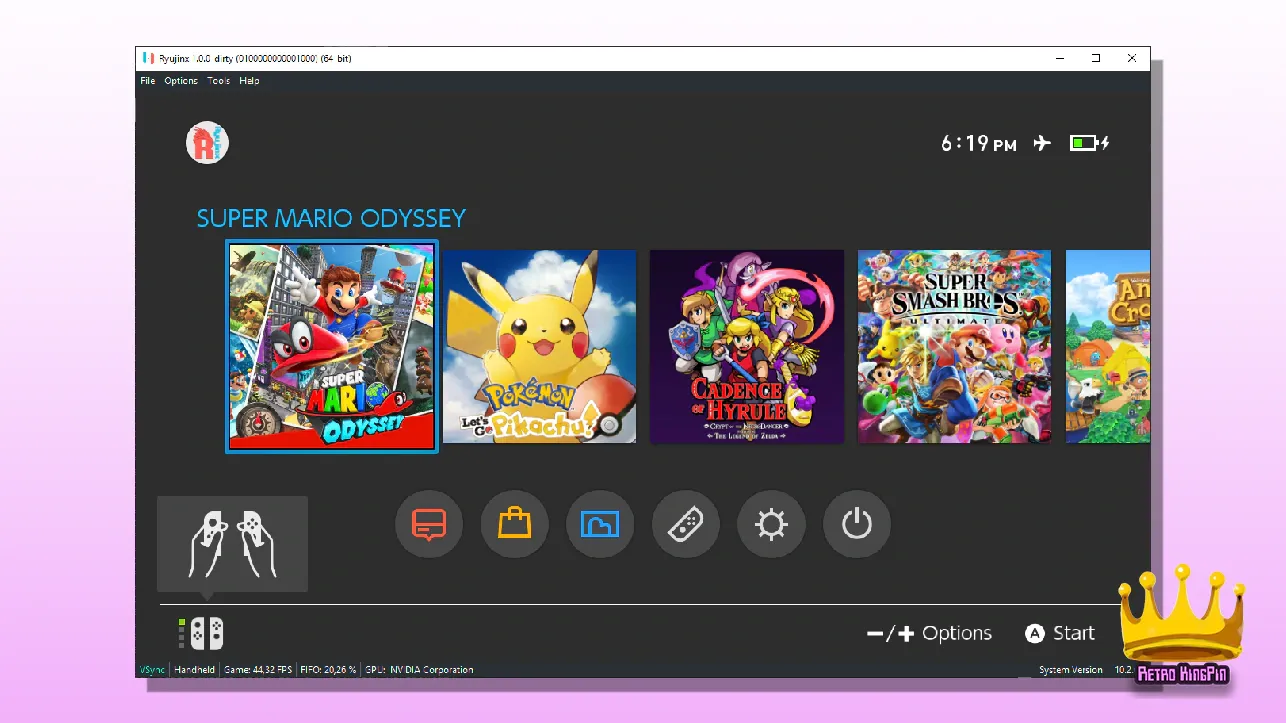
Task: Select the Super Mario Odyssey game tile
Action: click(x=332, y=346)
